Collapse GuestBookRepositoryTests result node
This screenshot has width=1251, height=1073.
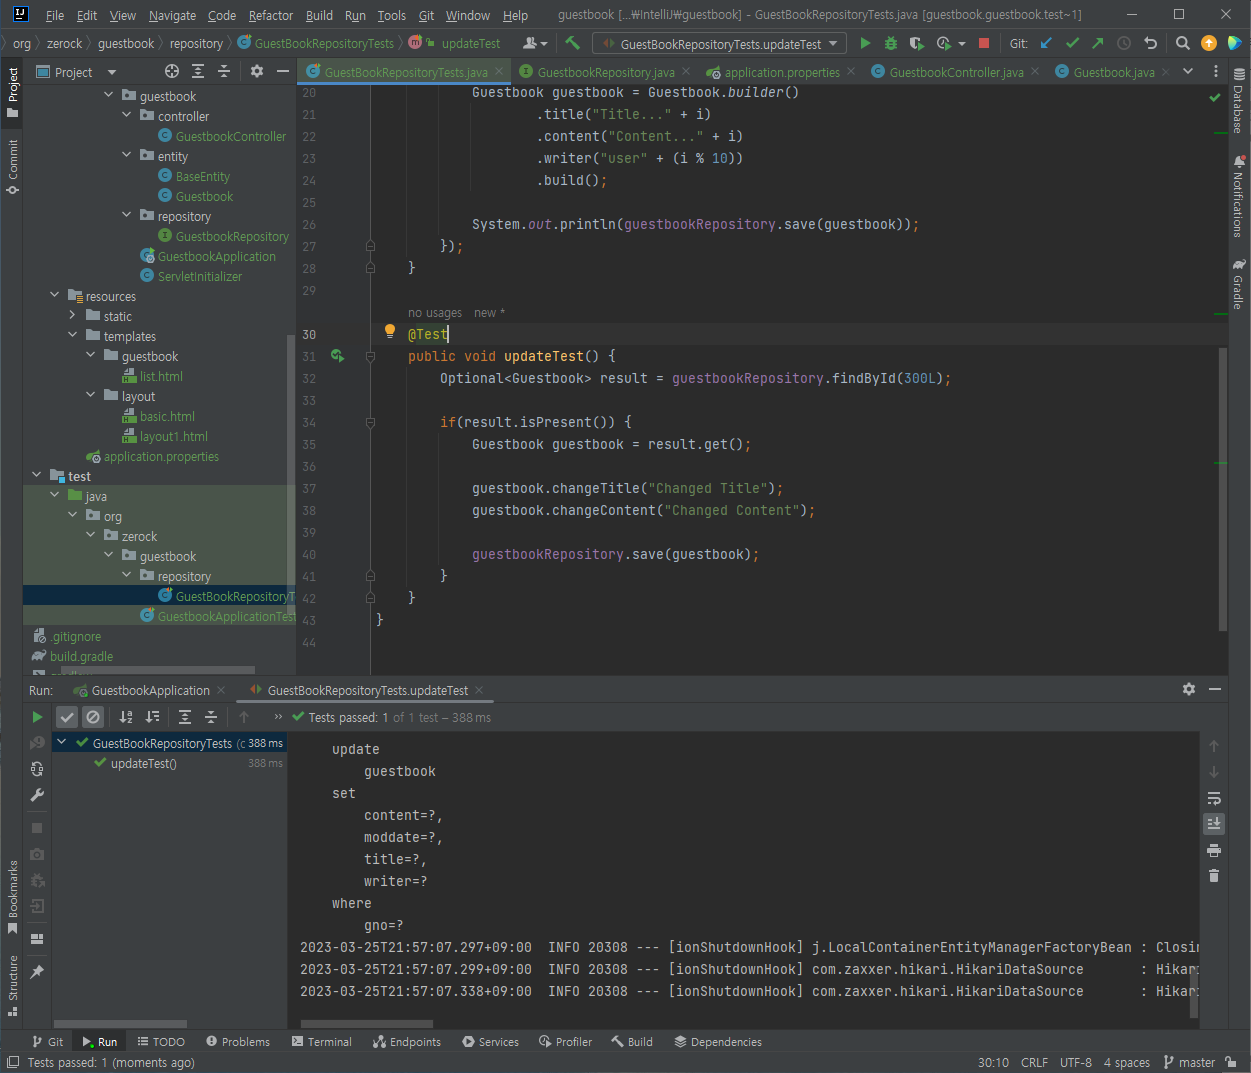pos(62,742)
